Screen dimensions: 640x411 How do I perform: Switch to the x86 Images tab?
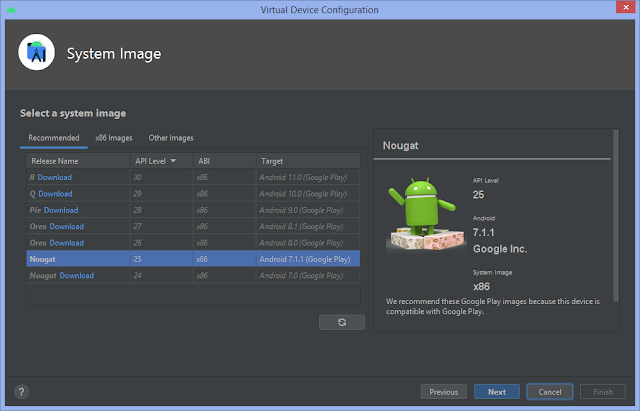pos(114,138)
